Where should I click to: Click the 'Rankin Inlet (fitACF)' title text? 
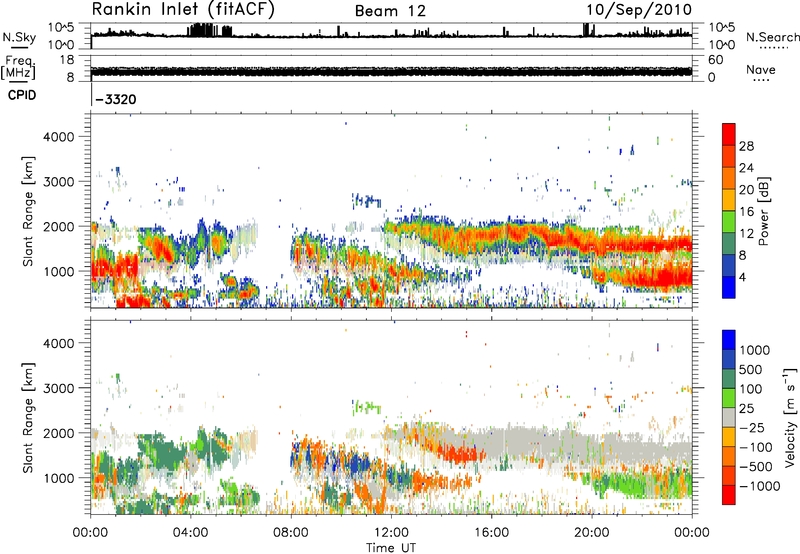[183, 9]
